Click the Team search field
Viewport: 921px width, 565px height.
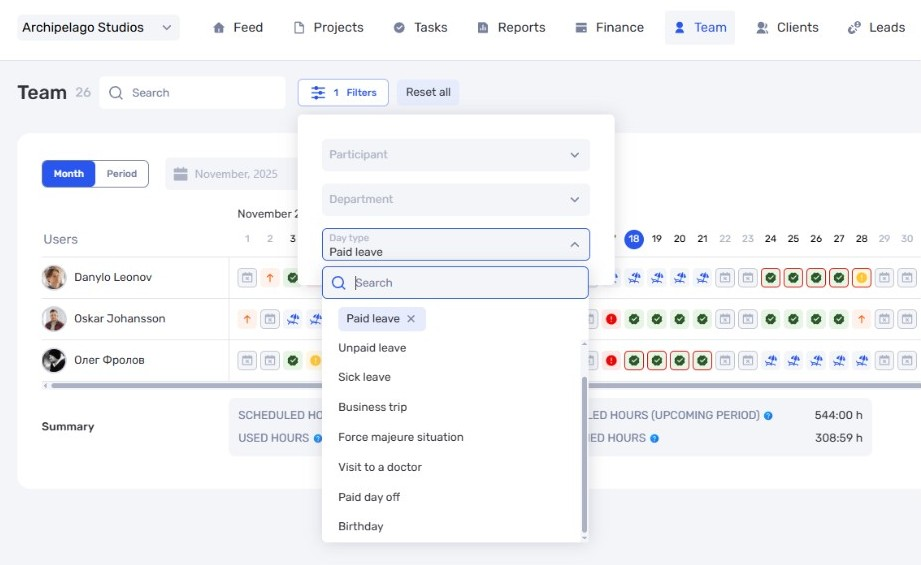pos(192,93)
